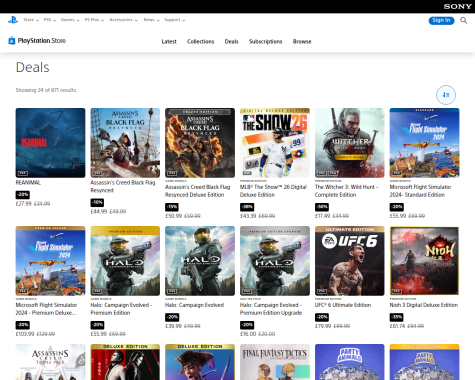Click the £27.99 REANIMAL price
Image resolution: width=475 pixels, height=380 pixels.
23,204
